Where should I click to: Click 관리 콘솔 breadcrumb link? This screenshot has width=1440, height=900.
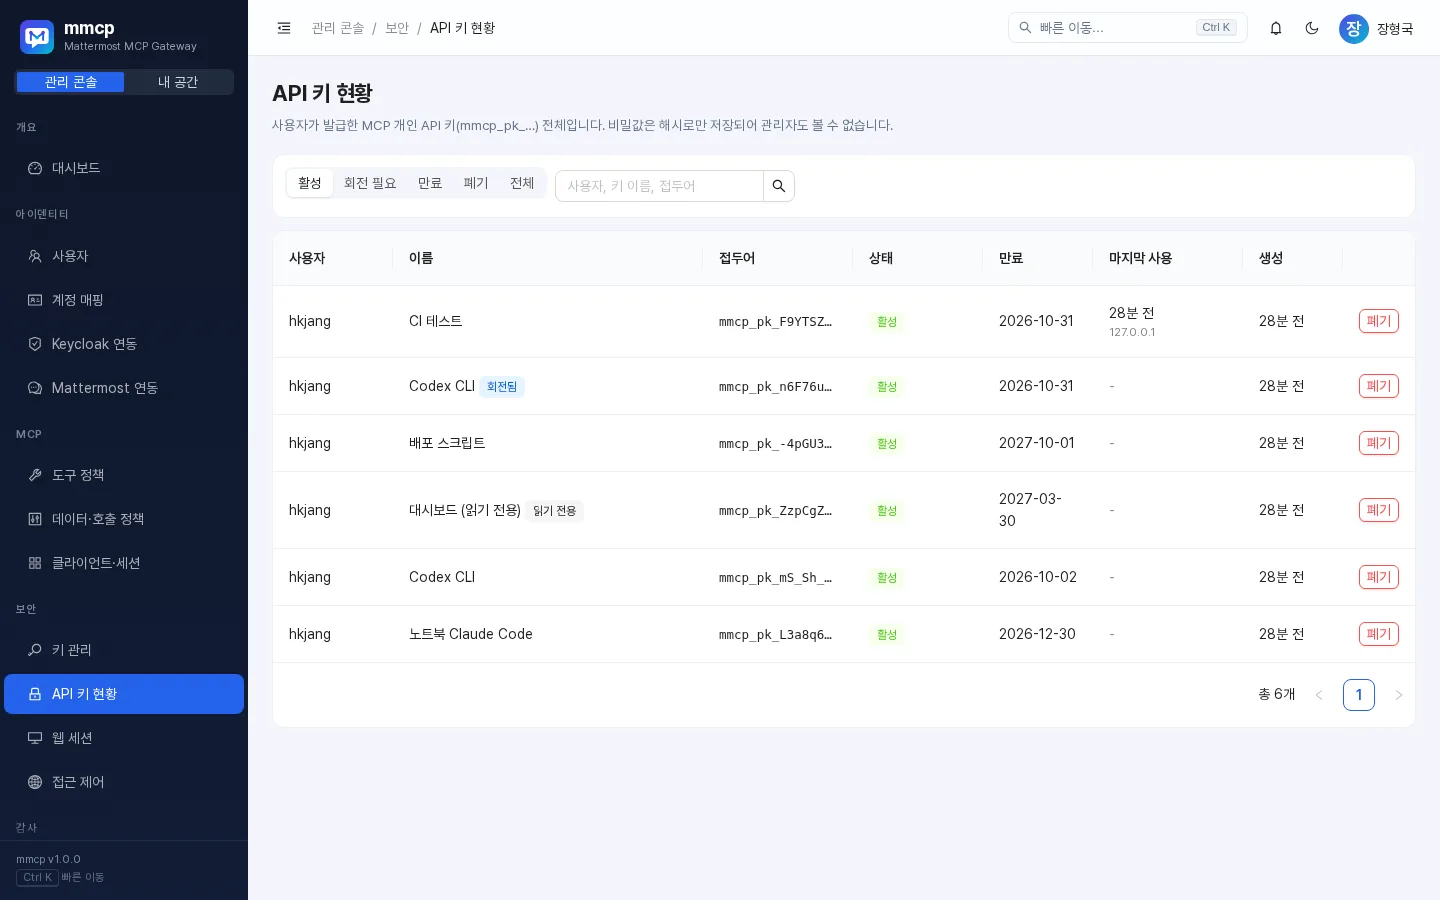[x=338, y=28]
